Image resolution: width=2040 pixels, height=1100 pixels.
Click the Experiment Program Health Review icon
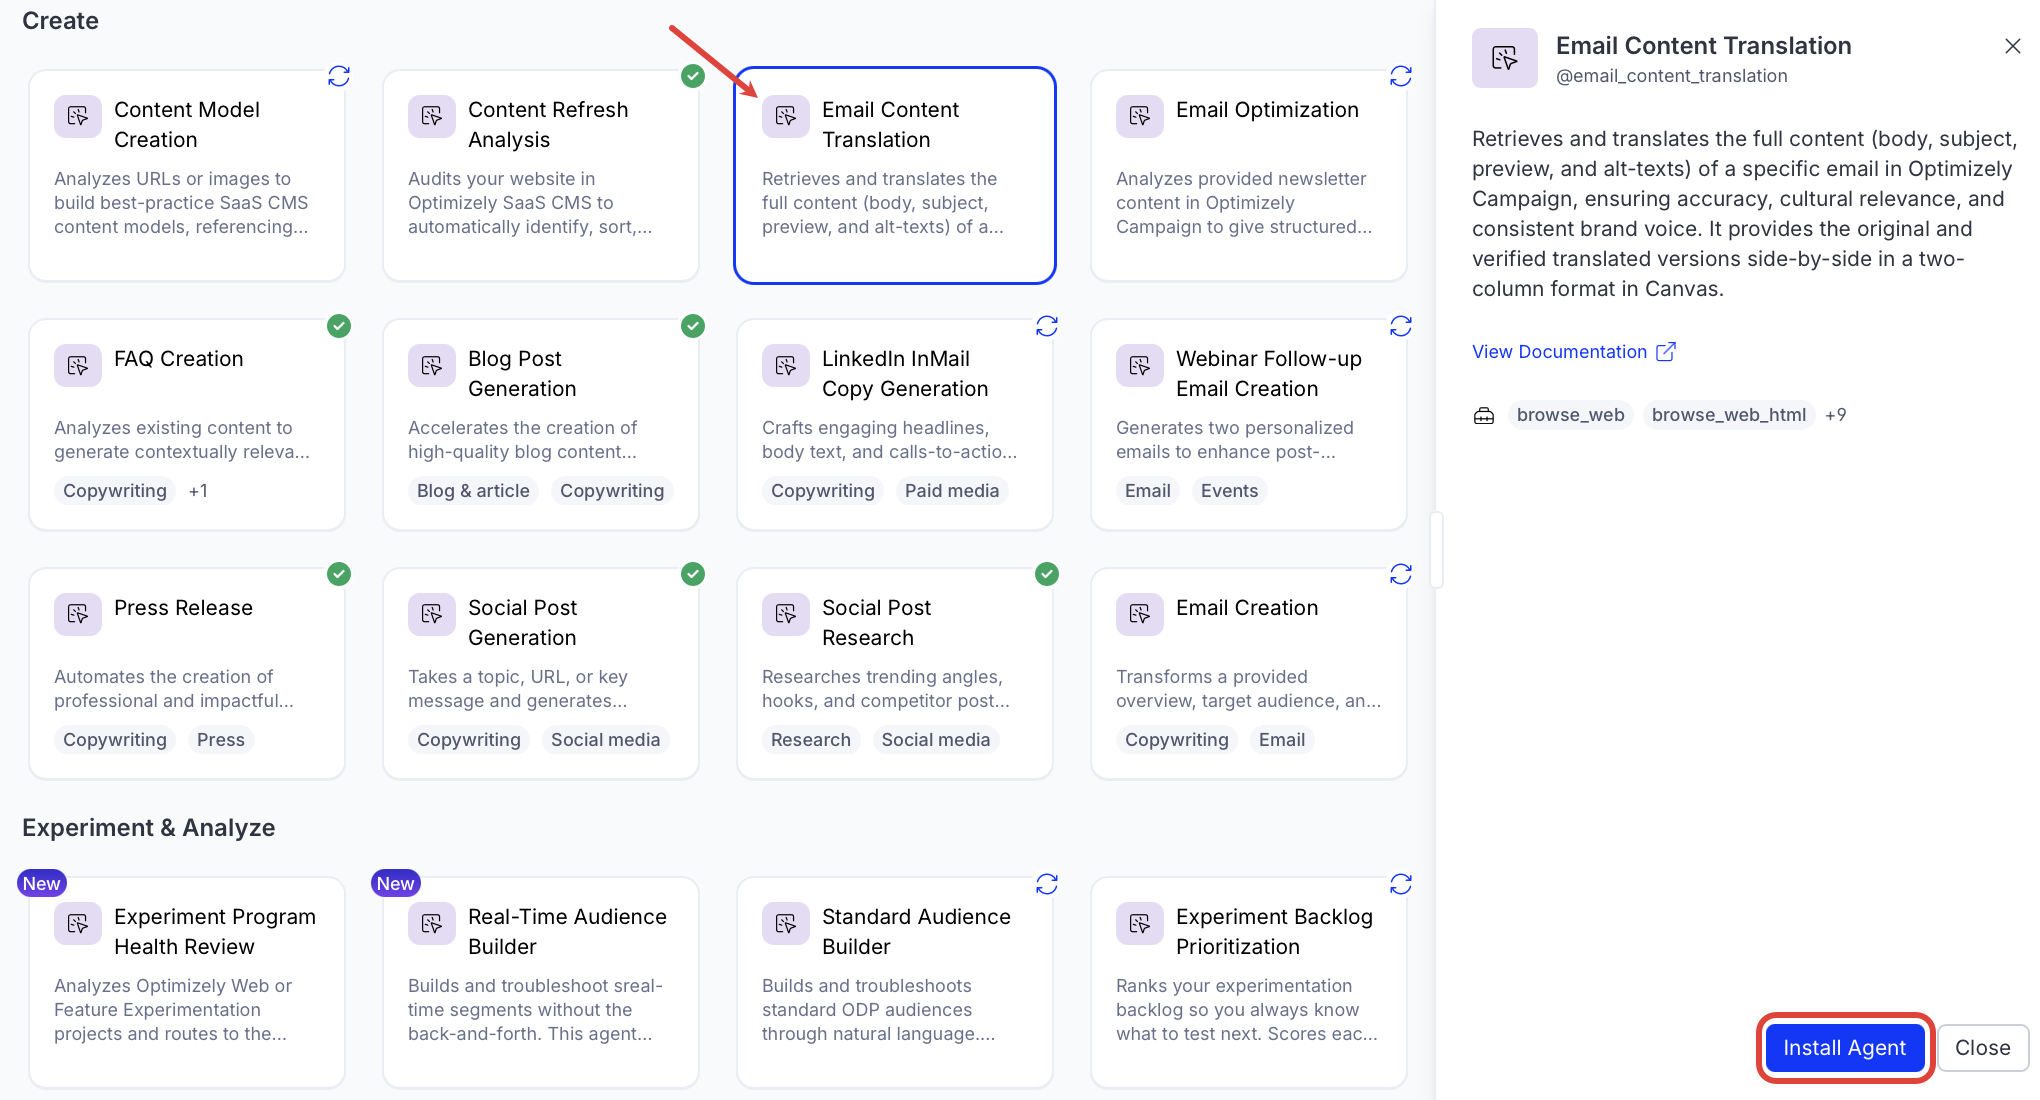[78, 923]
